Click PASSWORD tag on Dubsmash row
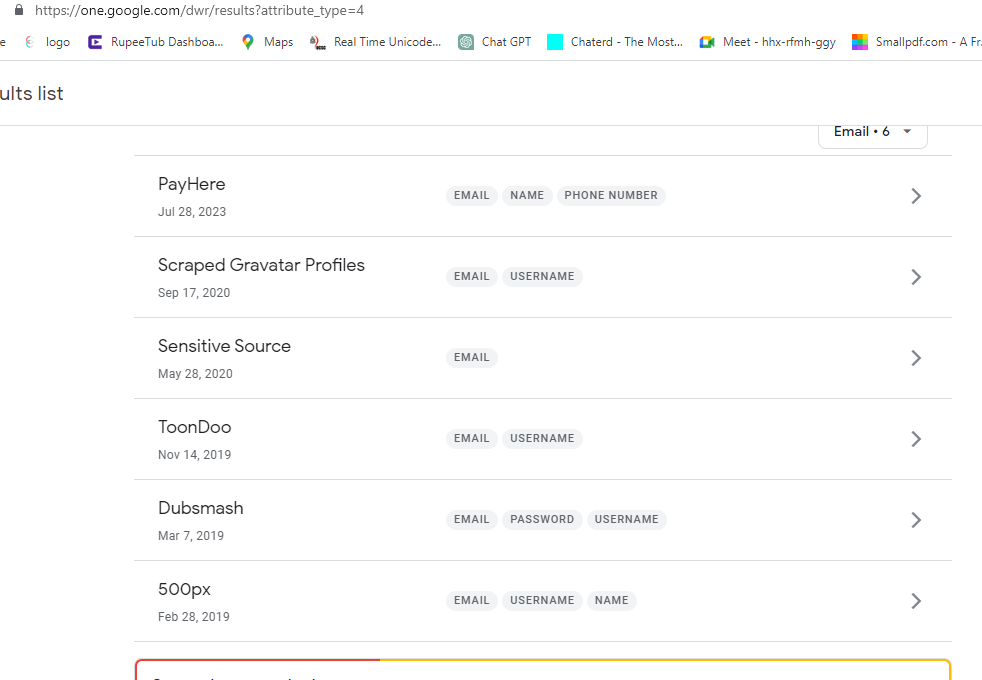 pos(542,519)
